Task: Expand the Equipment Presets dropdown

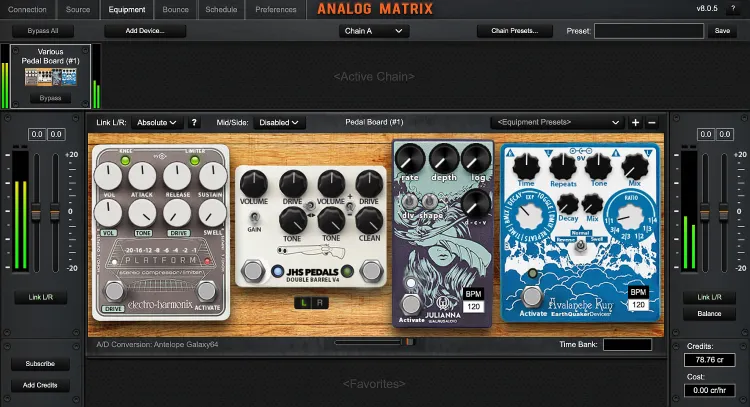Action: pos(557,122)
